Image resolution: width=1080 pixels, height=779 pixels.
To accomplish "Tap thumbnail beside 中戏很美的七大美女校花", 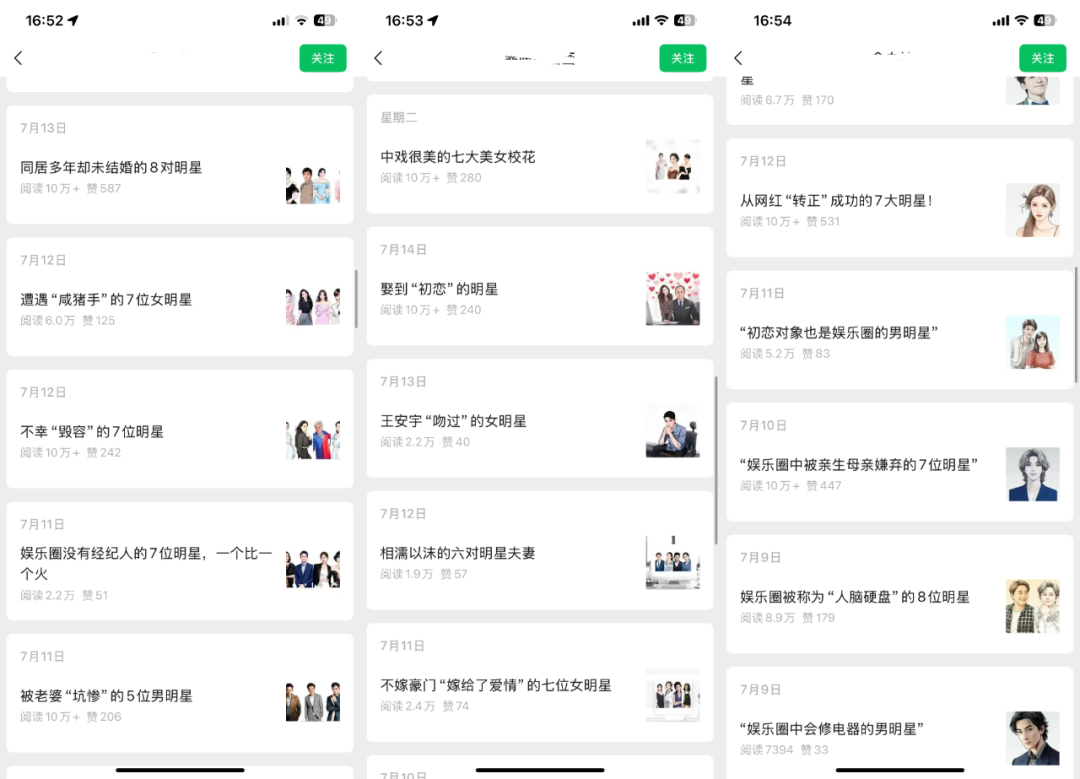I will (x=673, y=167).
